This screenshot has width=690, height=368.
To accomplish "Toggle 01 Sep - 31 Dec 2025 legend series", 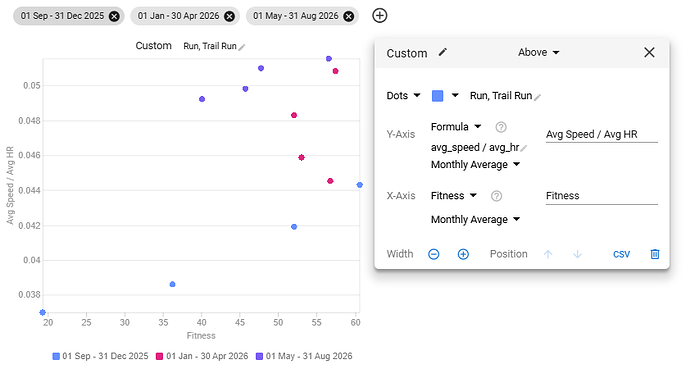I will pos(100,356).
